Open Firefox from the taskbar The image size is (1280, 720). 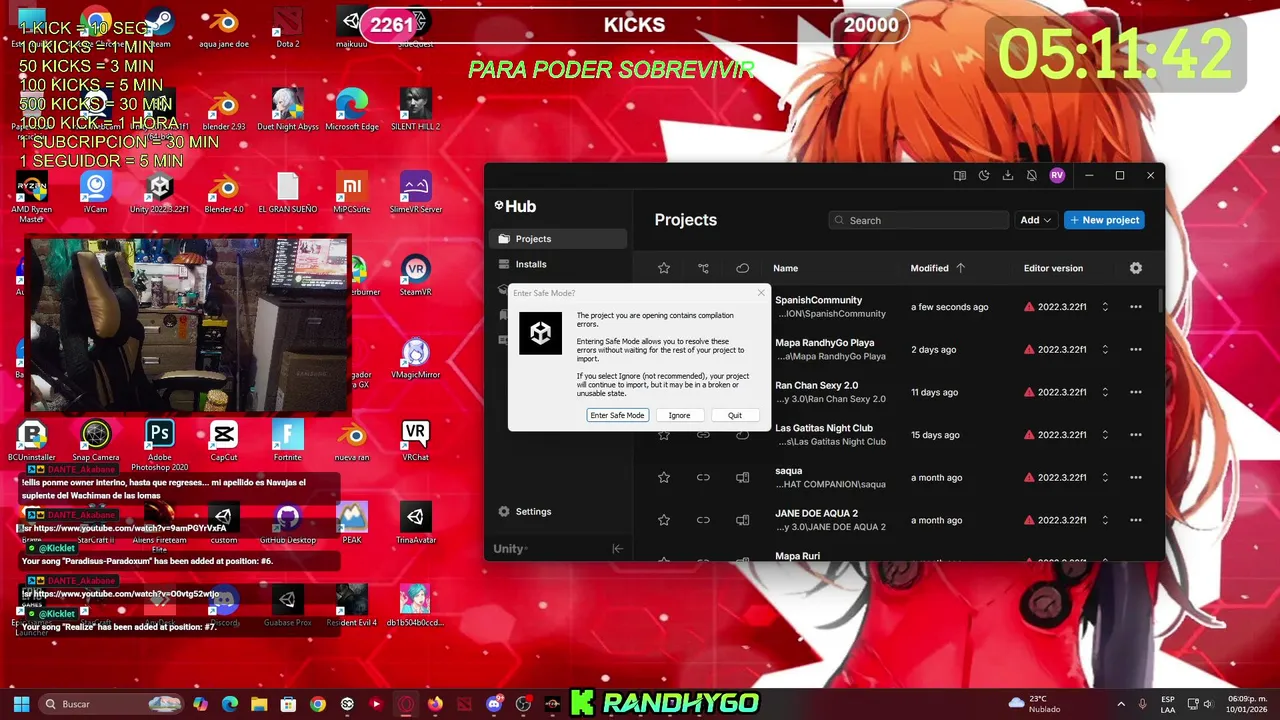[x=434, y=704]
